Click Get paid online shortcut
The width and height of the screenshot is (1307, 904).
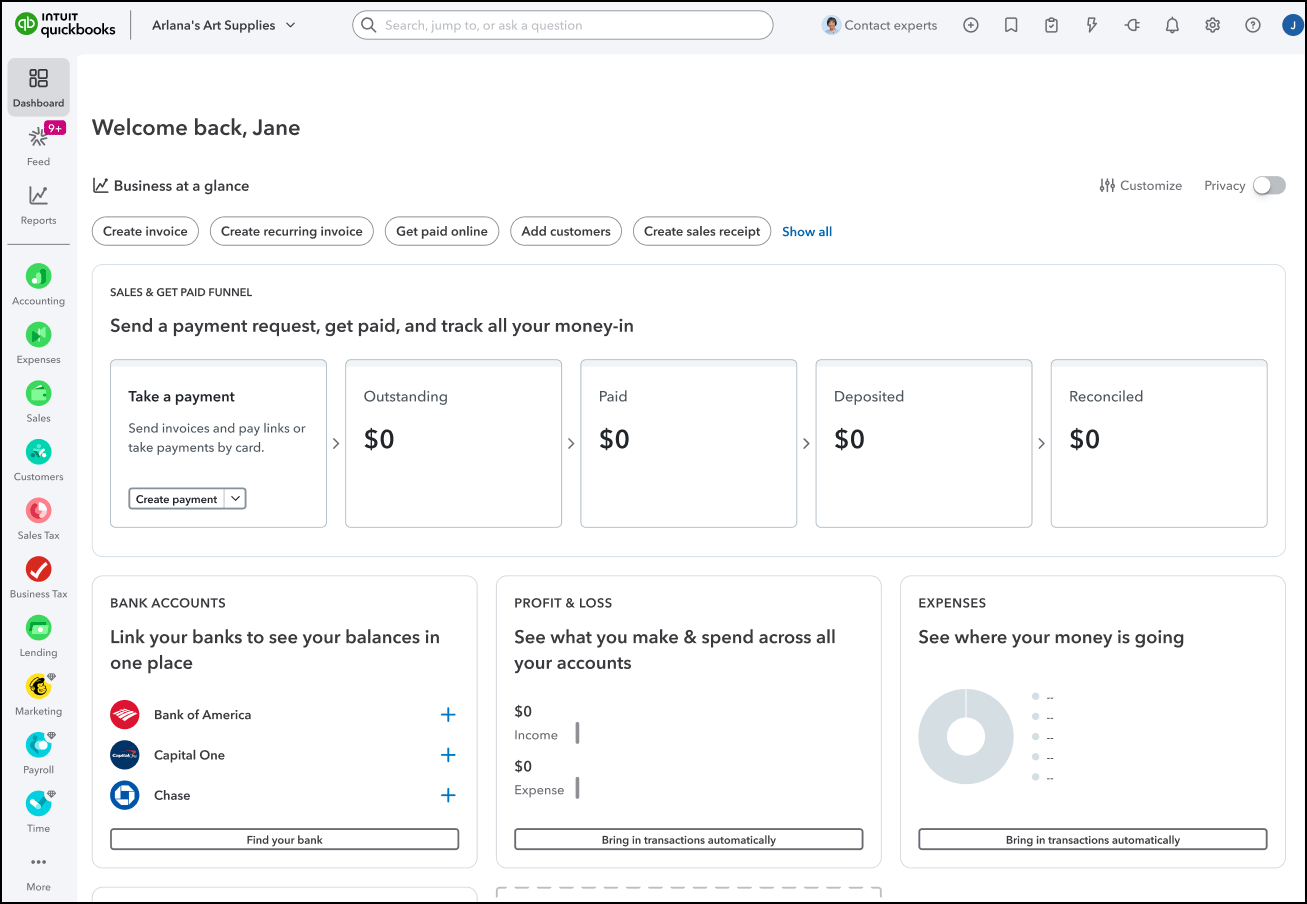coord(442,231)
